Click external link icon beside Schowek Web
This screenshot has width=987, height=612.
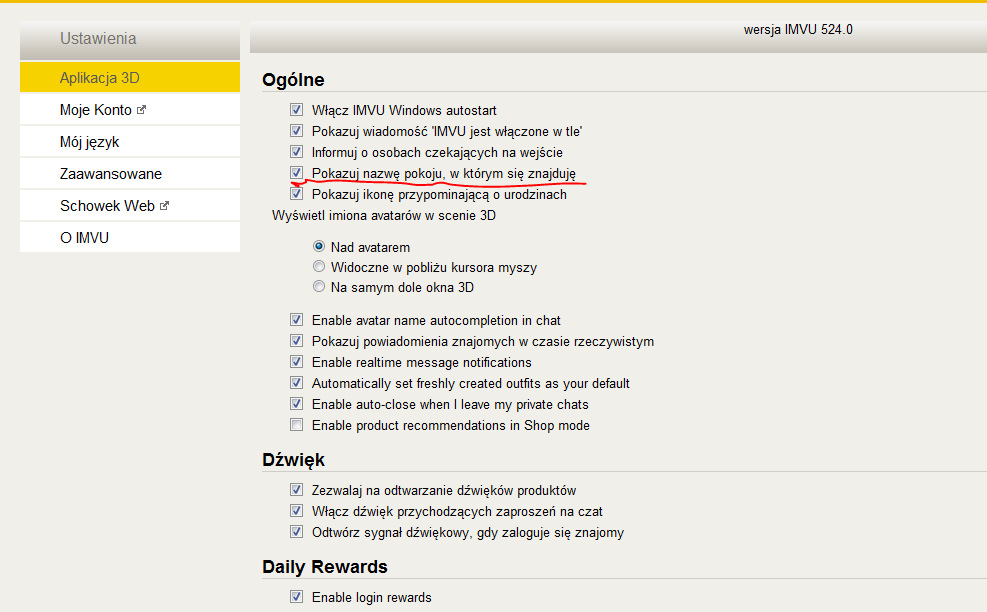pos(164,206)
